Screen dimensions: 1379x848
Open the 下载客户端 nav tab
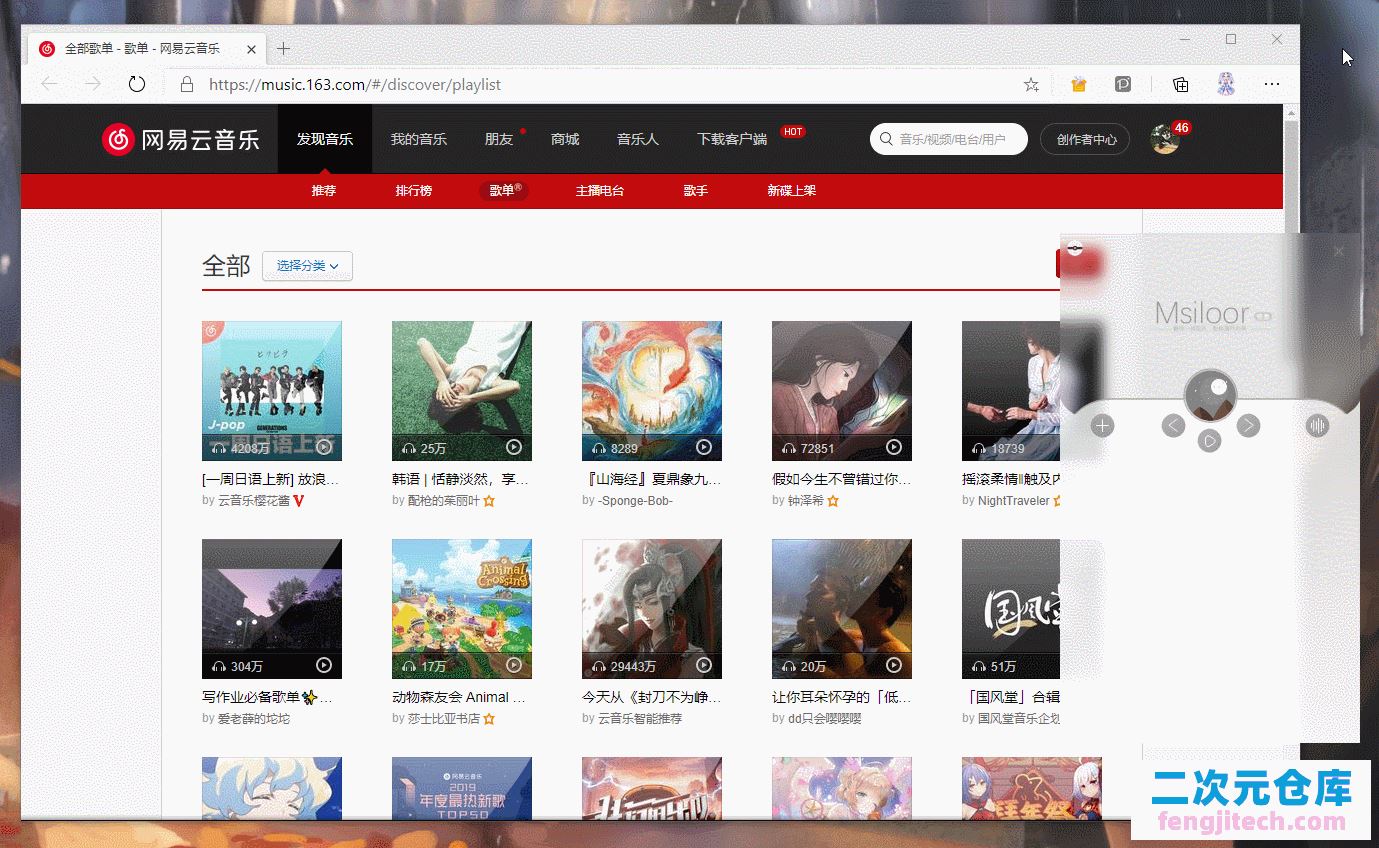pos(732,139)
